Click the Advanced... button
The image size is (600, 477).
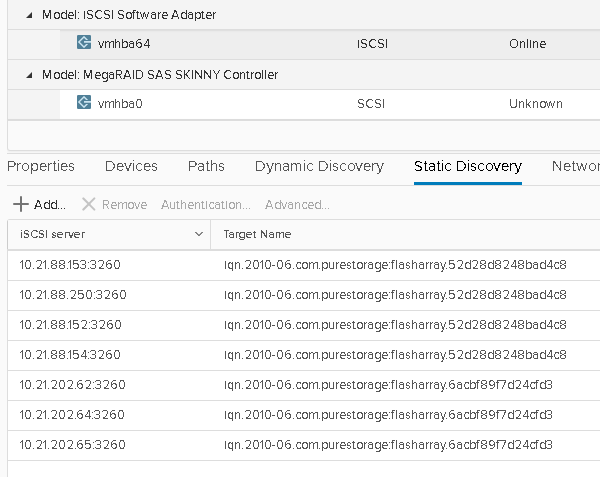[297, 205]
